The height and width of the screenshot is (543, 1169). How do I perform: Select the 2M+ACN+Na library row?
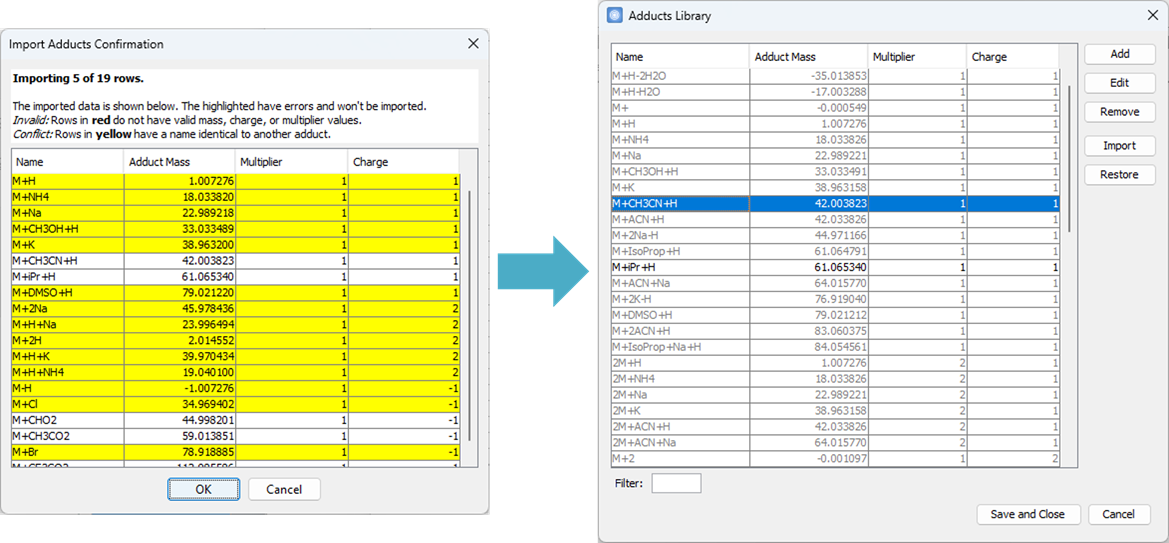[x=680, y=442]
